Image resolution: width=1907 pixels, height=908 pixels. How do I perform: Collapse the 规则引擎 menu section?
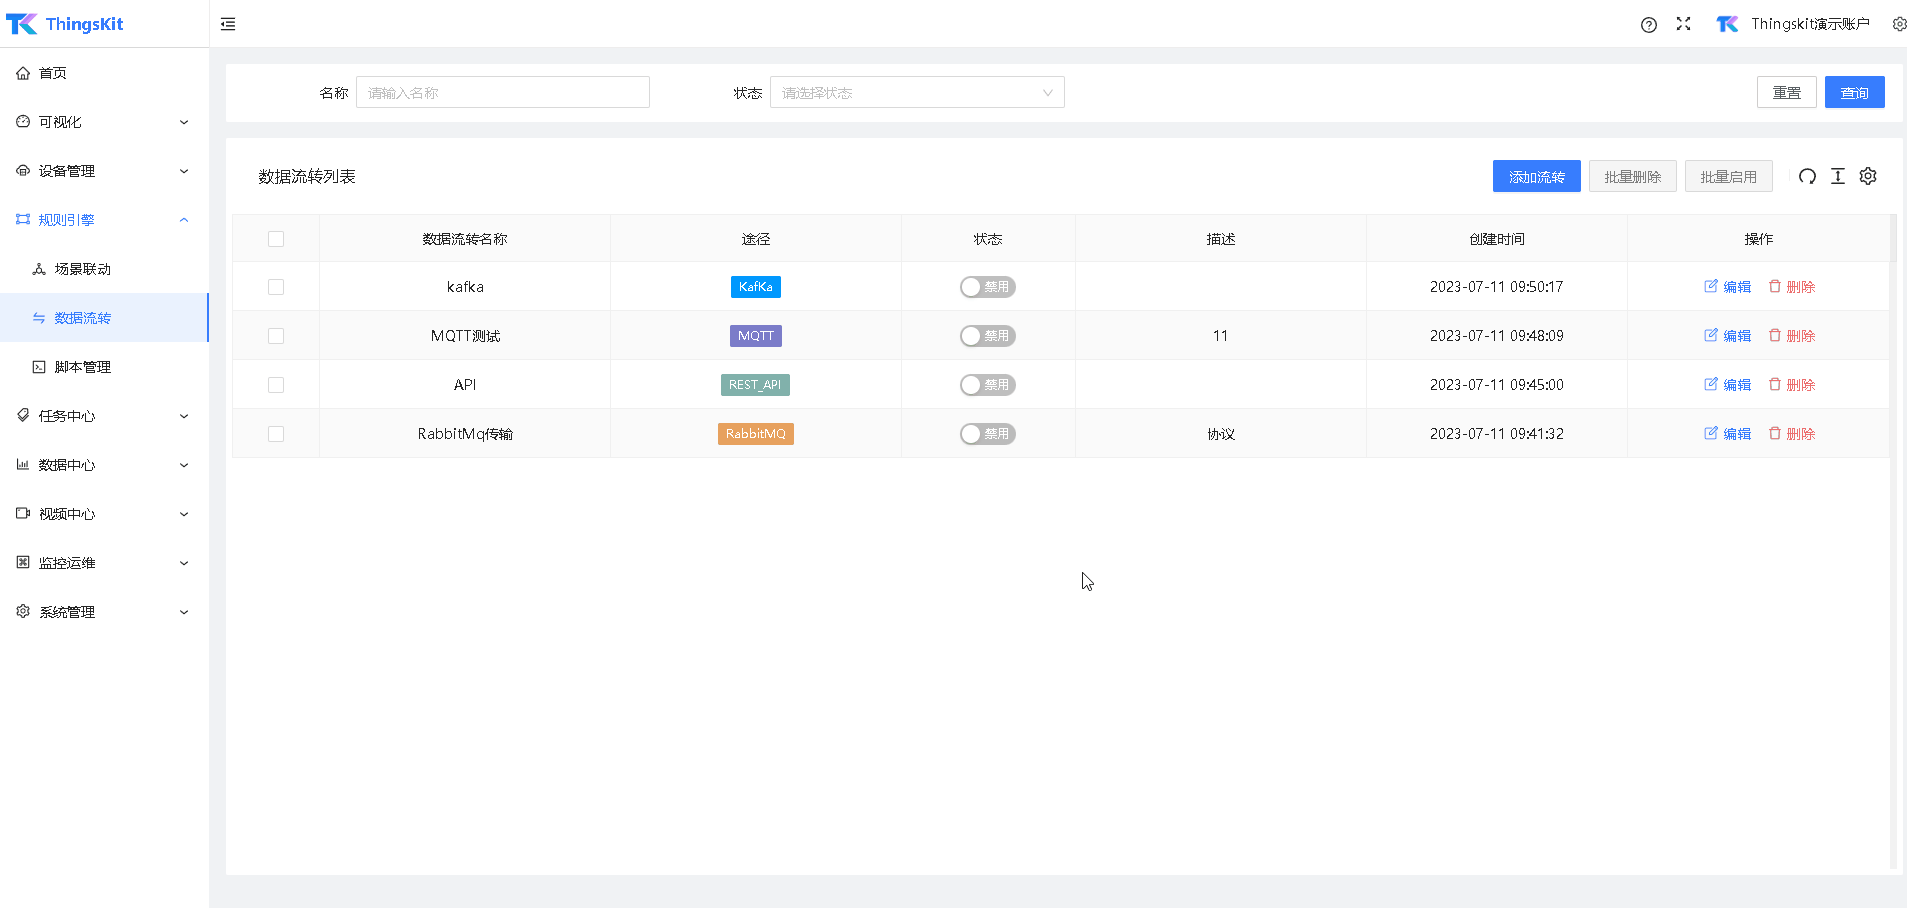[x=104, y=220]
